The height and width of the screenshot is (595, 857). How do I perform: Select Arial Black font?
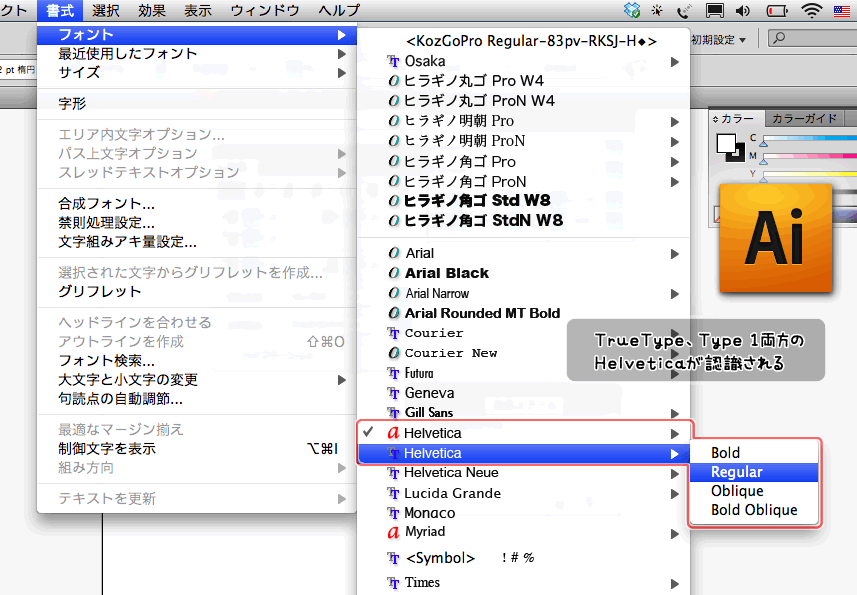pyautogui.click(x=524, y=273)
